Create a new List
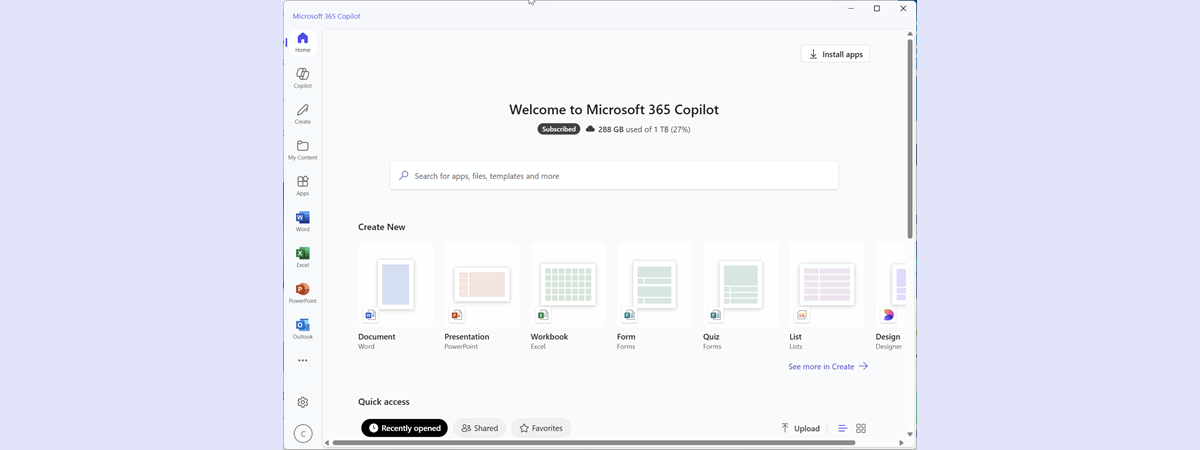 (826, 296)
